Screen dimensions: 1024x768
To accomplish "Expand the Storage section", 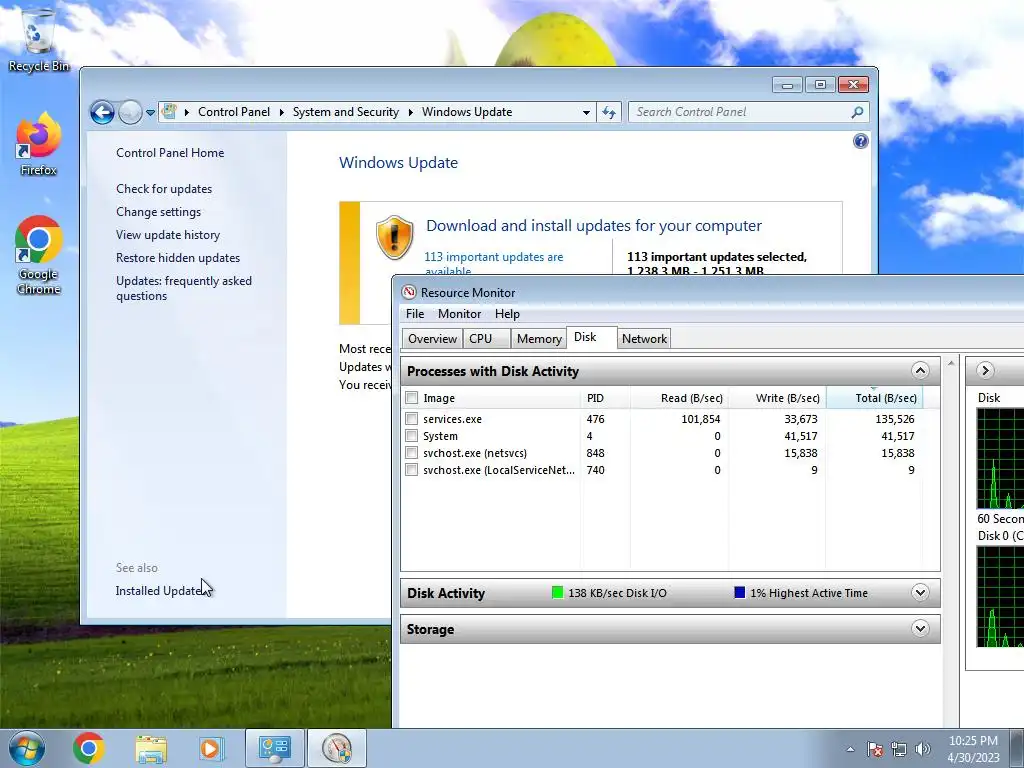I will [x=920, y=629].
